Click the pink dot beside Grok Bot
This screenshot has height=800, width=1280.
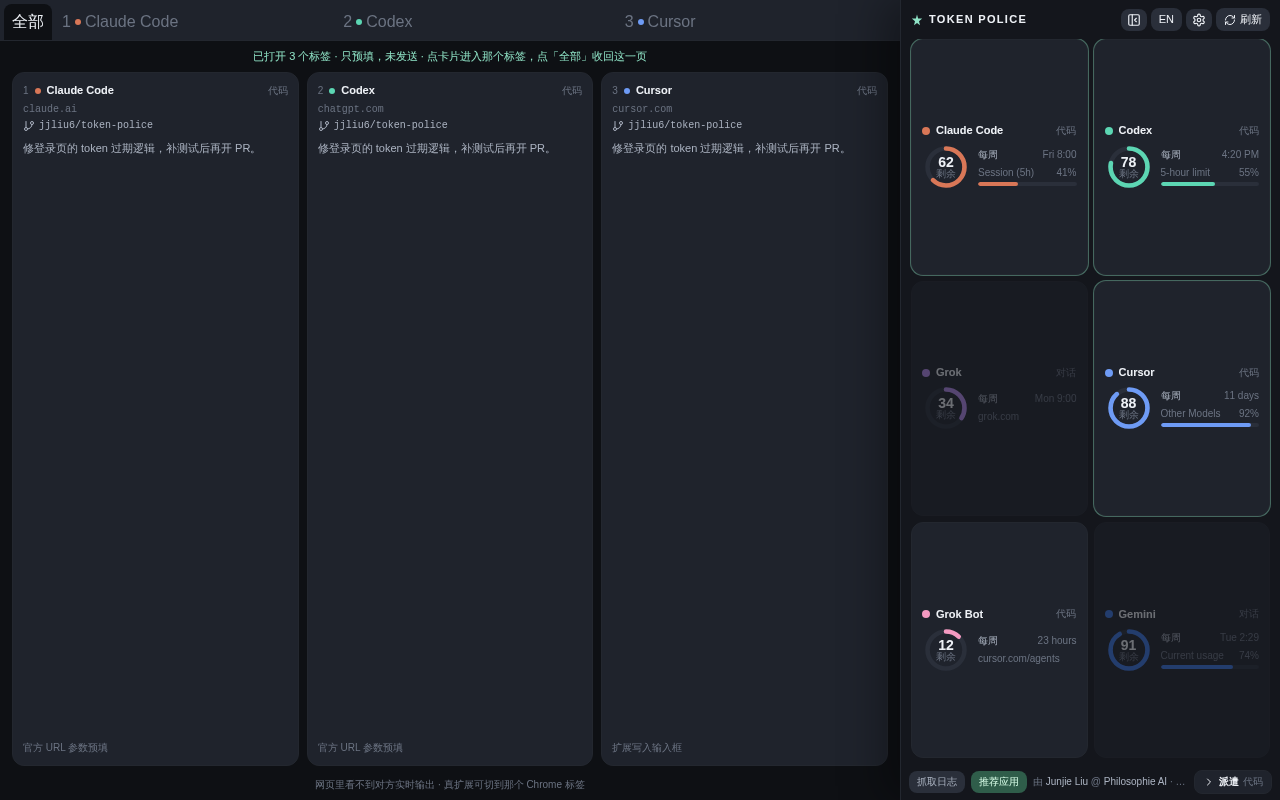point(926,614)
